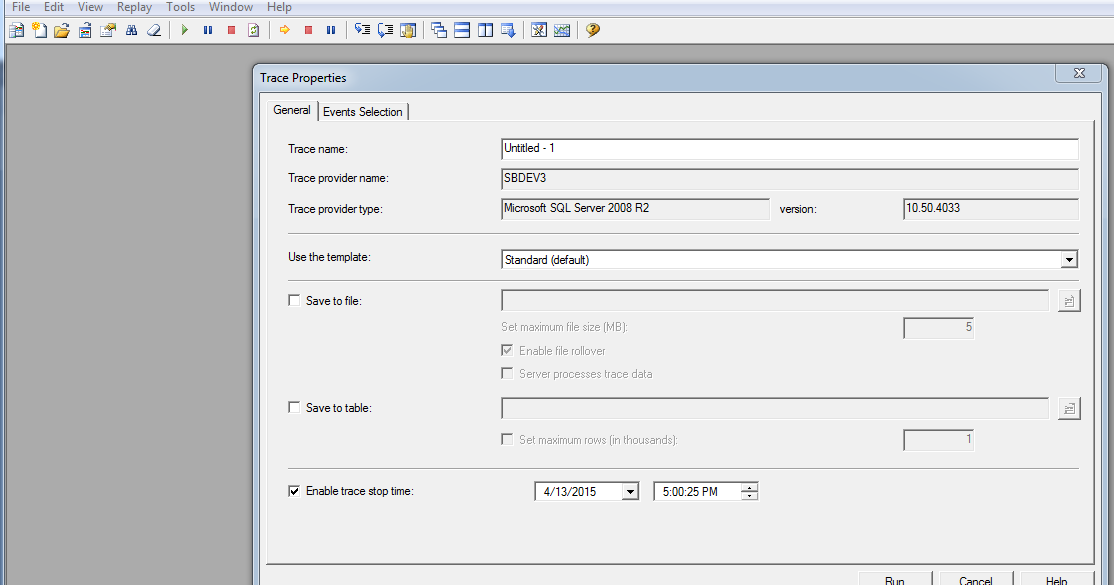The height and width of the screenshot is (585, 1114).
Task: Switch to the Events Selection tab
Action: click(x=363, y=111)
